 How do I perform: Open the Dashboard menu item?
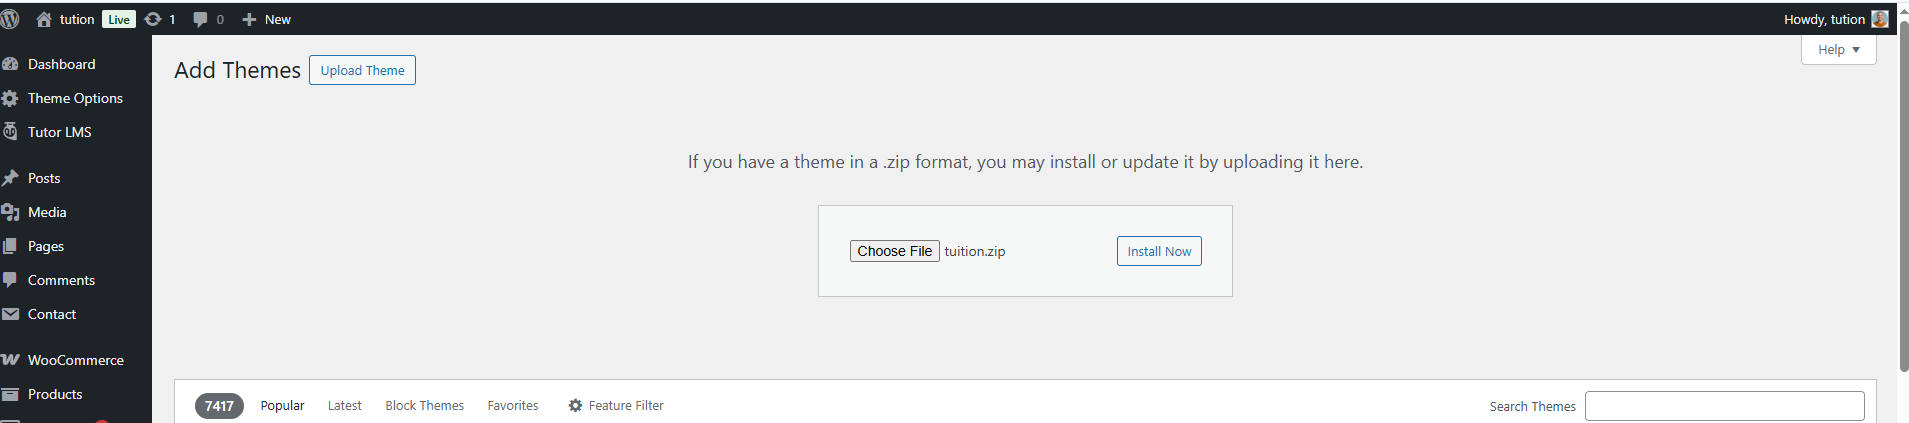pyautogui.click(x=61, y=64)
